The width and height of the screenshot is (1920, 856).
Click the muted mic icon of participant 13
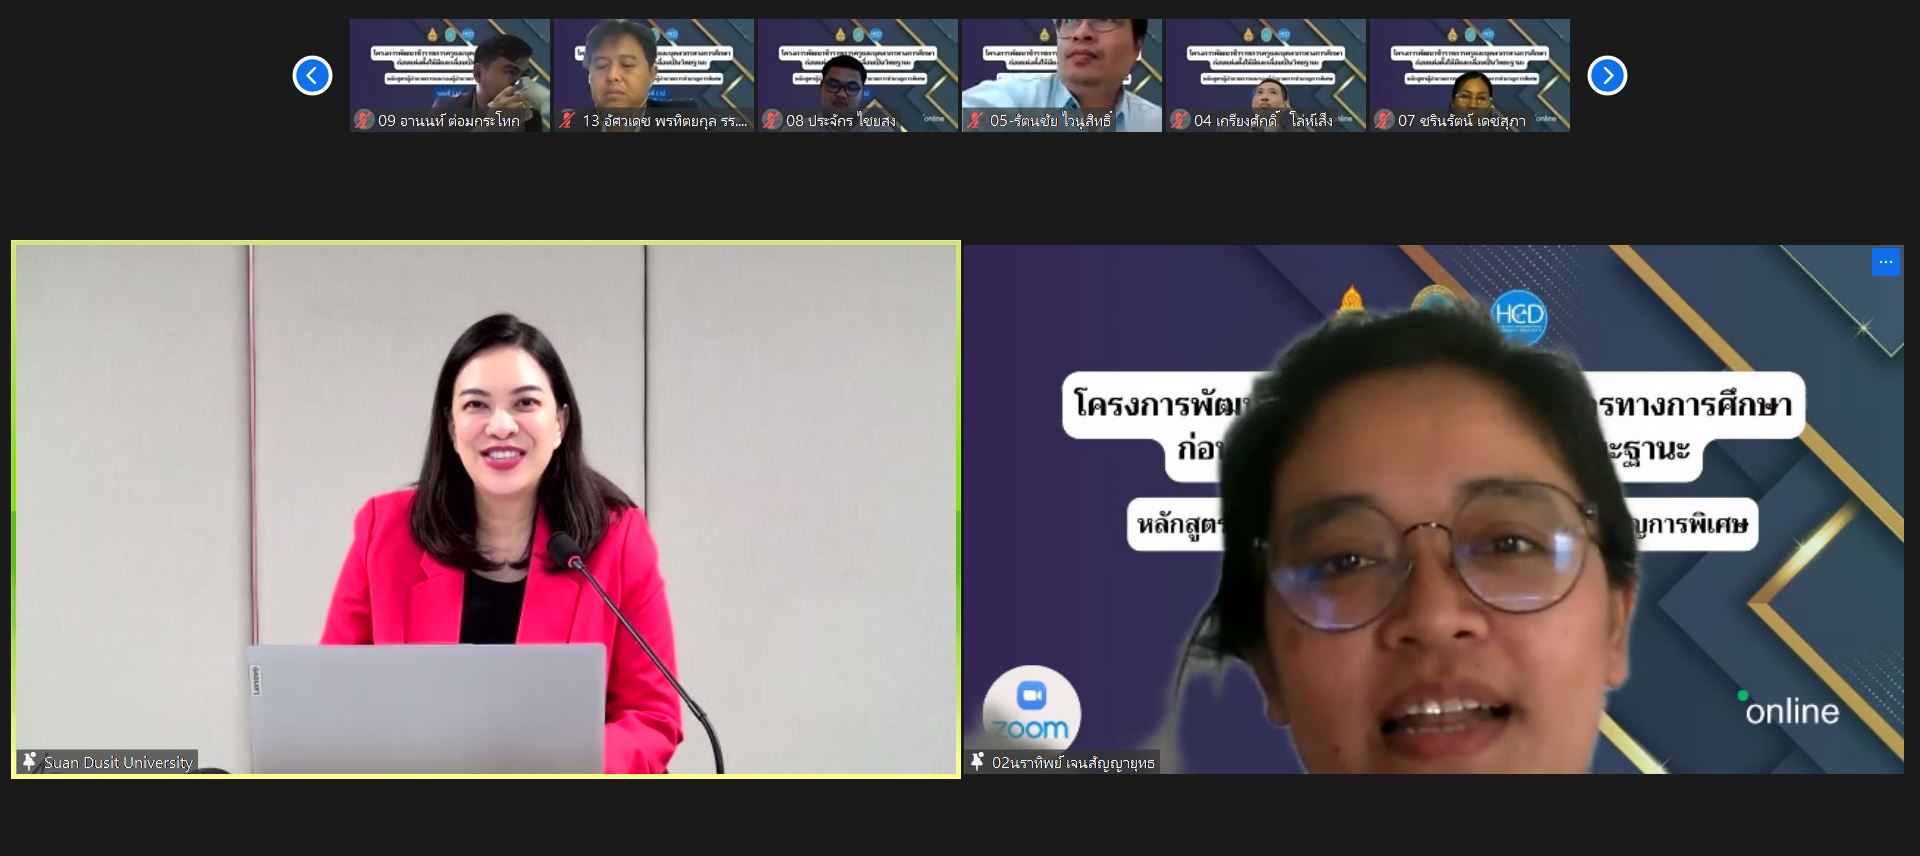coord(567,120)
